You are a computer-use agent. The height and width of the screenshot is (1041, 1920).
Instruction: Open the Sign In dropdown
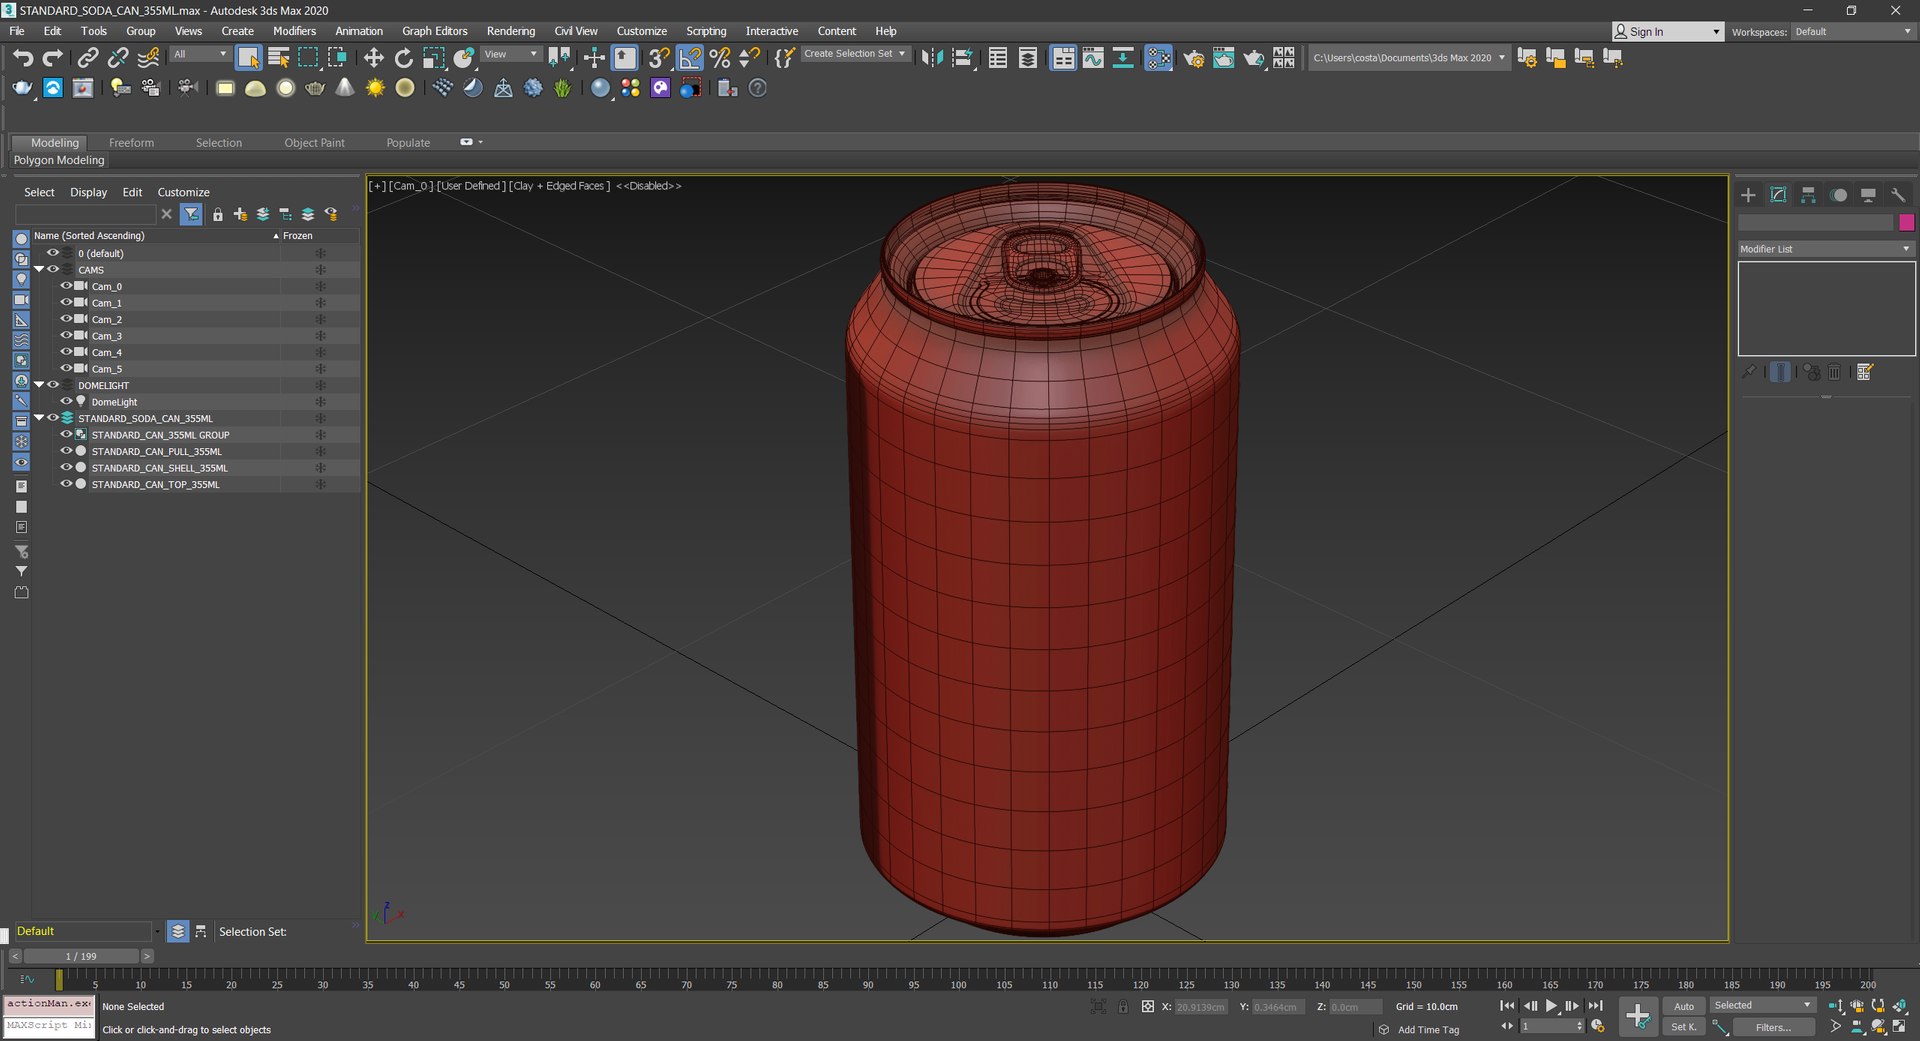pyautogui.click(x=1667, y=32)
